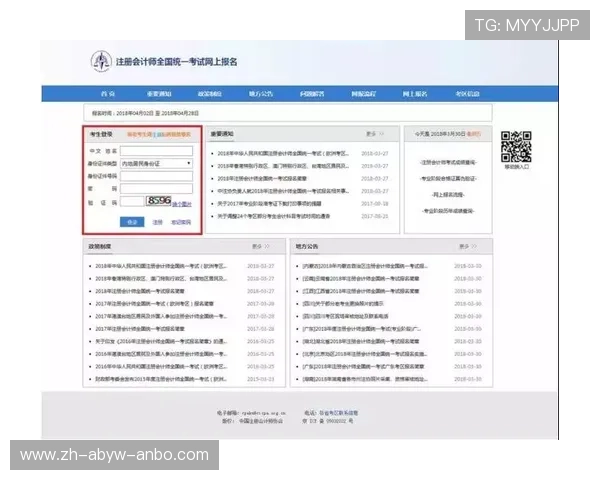Open the 首页 home tab
Viewport: 600px width, 480px height.
coord(107,94)
